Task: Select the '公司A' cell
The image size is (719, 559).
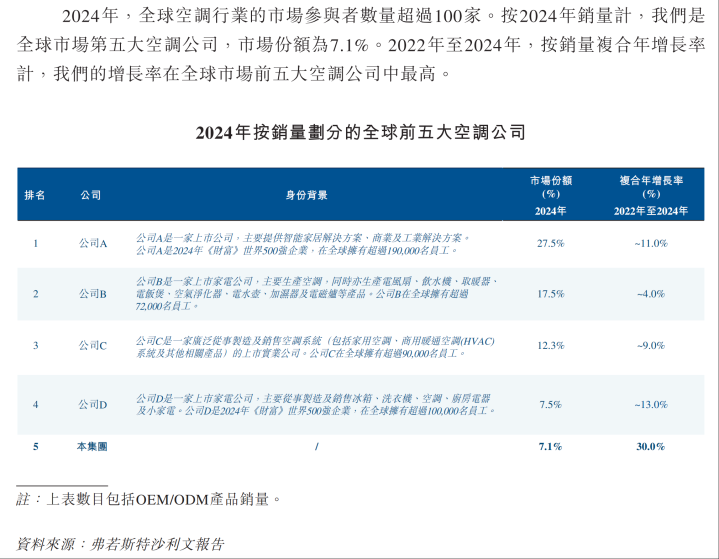Action: [93, 244]
